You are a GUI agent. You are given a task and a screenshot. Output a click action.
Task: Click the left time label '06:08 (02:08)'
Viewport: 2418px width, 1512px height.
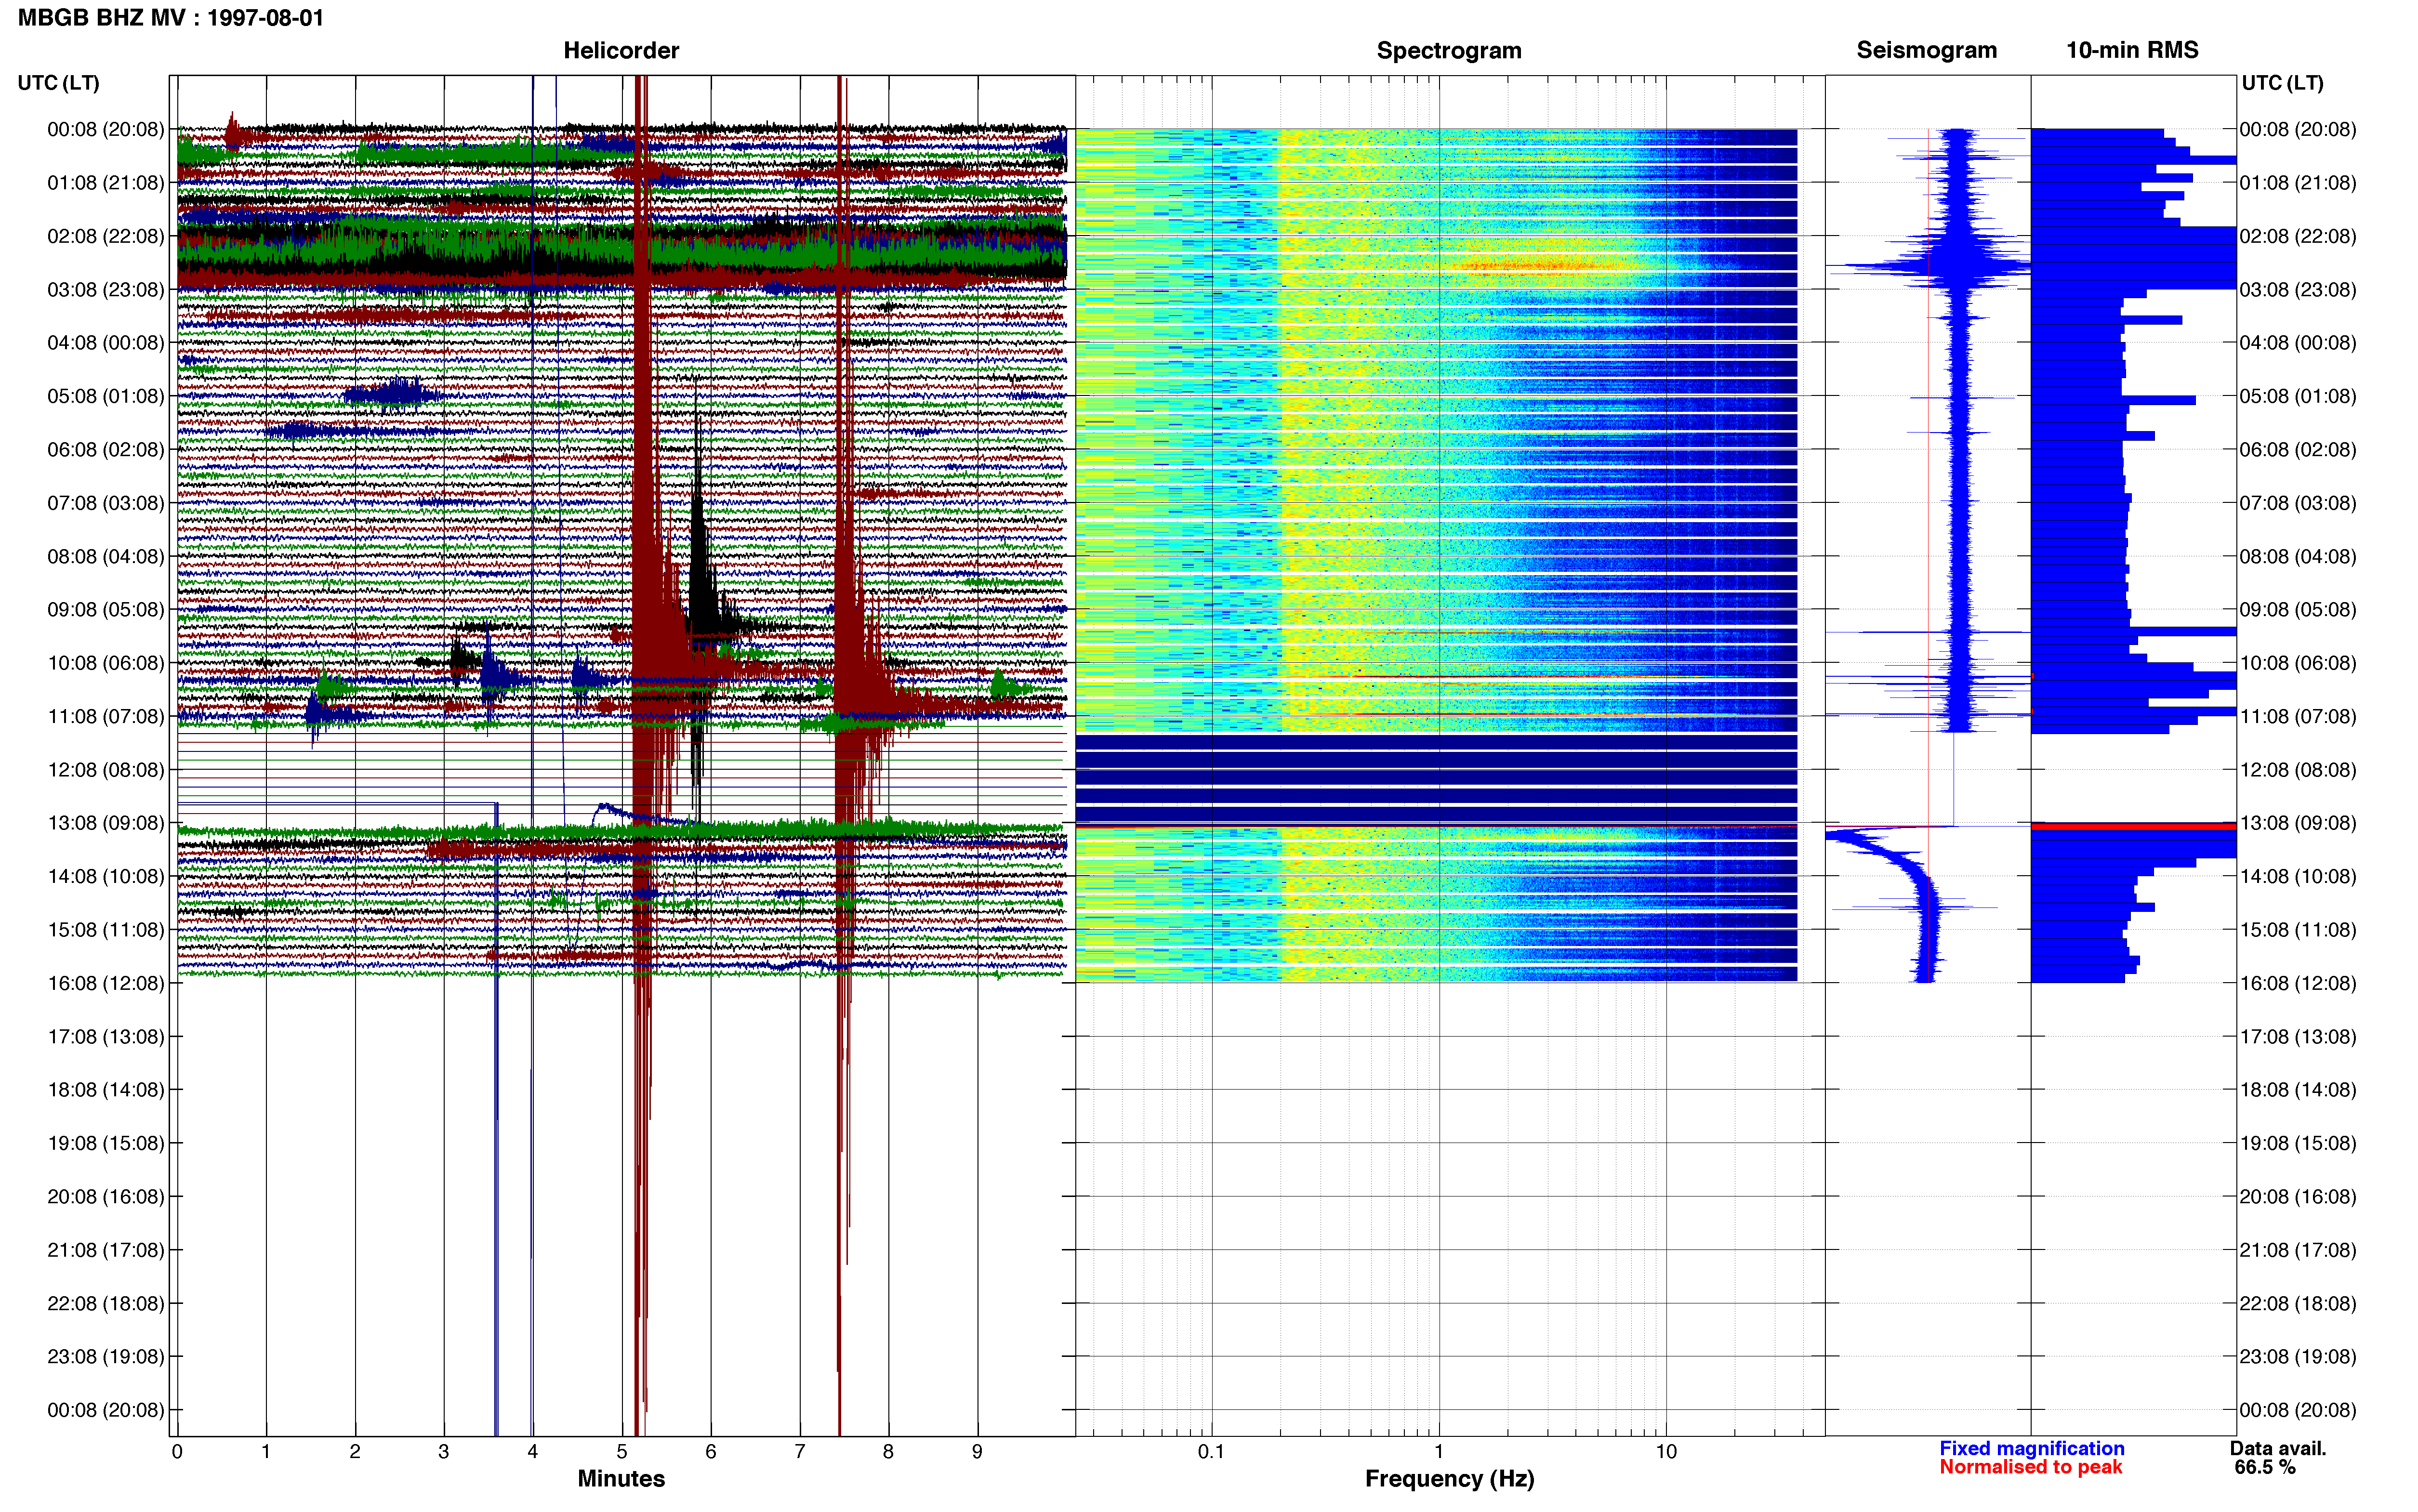(106, 450)
